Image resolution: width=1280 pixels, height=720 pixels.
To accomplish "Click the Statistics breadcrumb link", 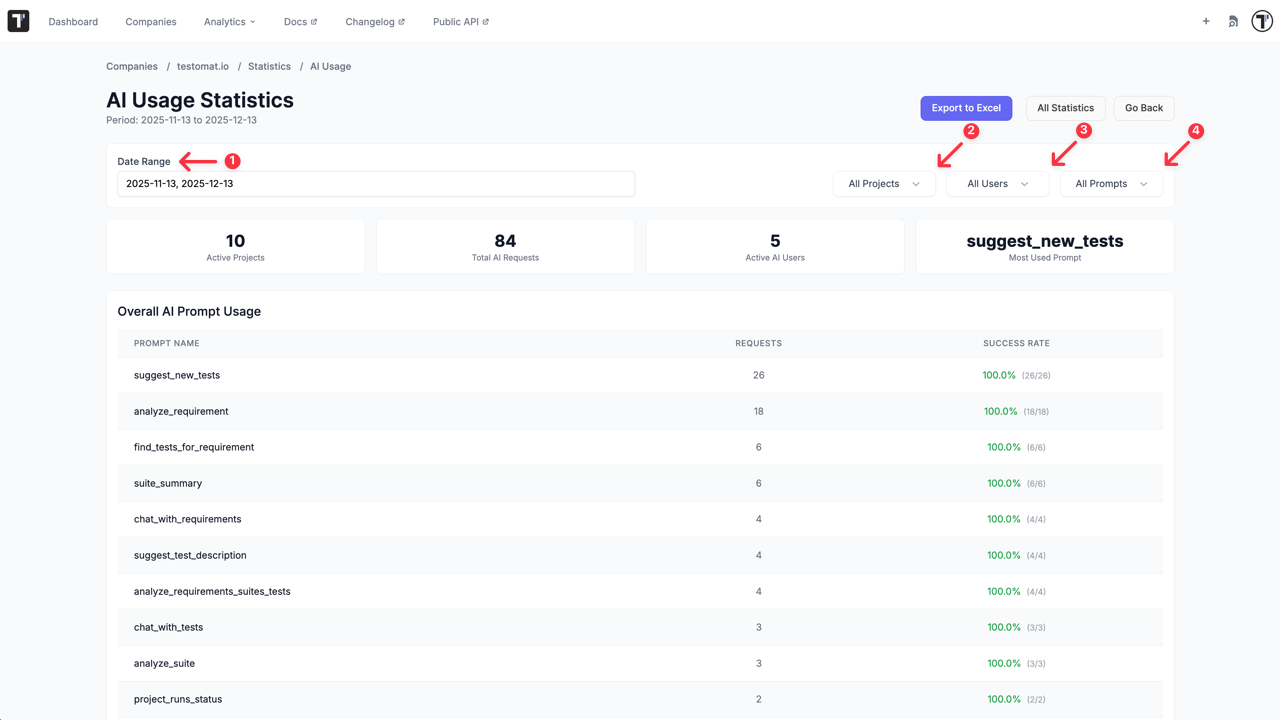I will point(269,66).
